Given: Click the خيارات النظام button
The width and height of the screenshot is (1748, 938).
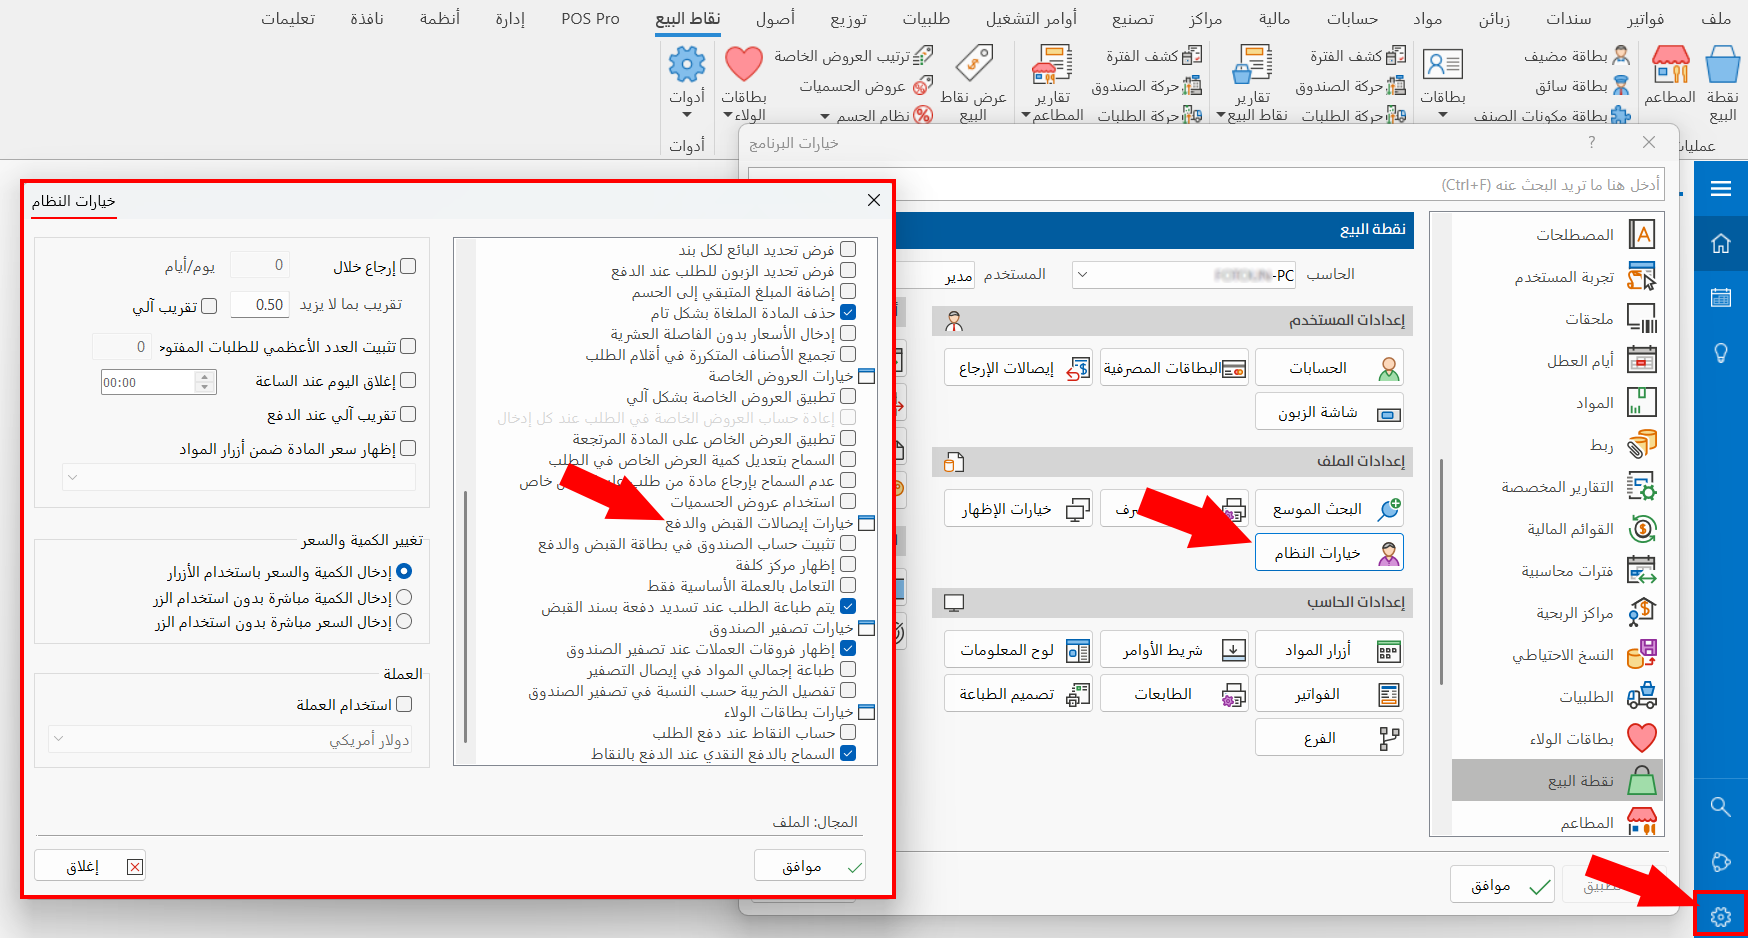Looking at the screenshot, I should (x=1329, y=553).
